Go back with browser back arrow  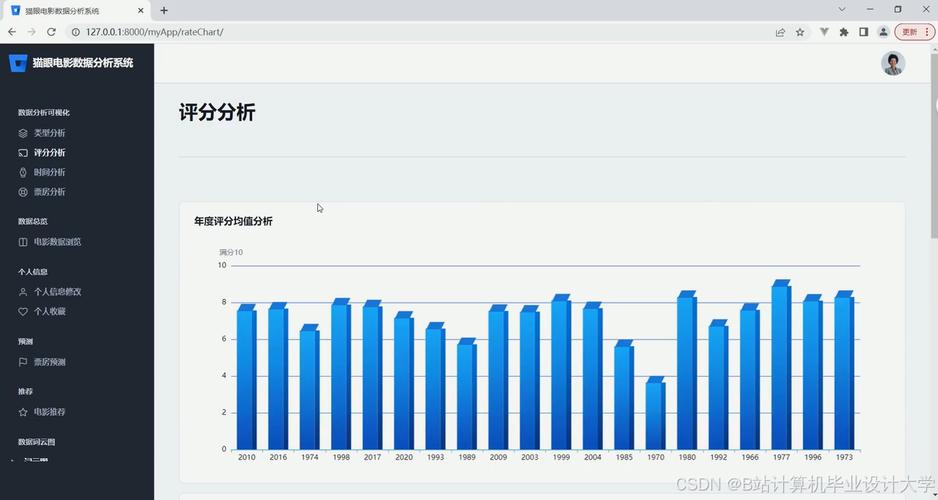pyautogui.click(x=12, y=32)
